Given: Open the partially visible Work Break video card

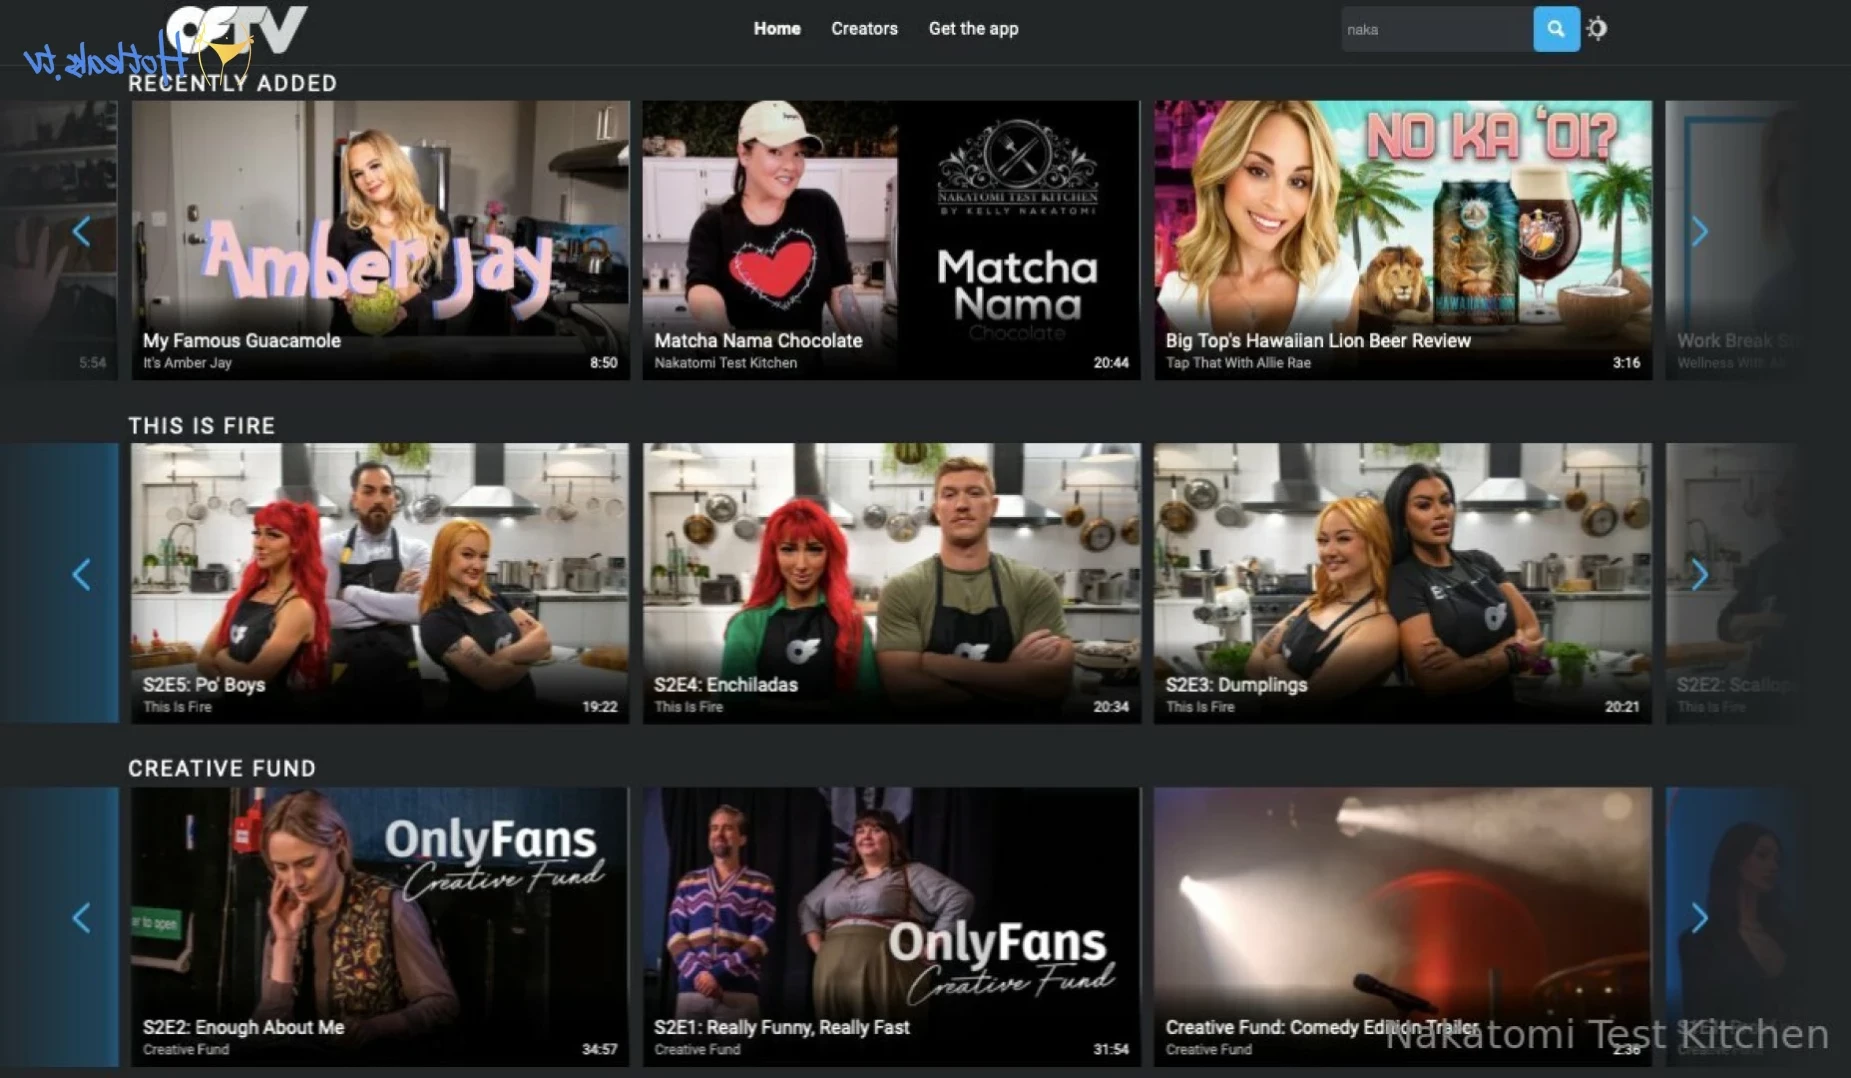Looking at the screenshot, I should (1731, 239).
